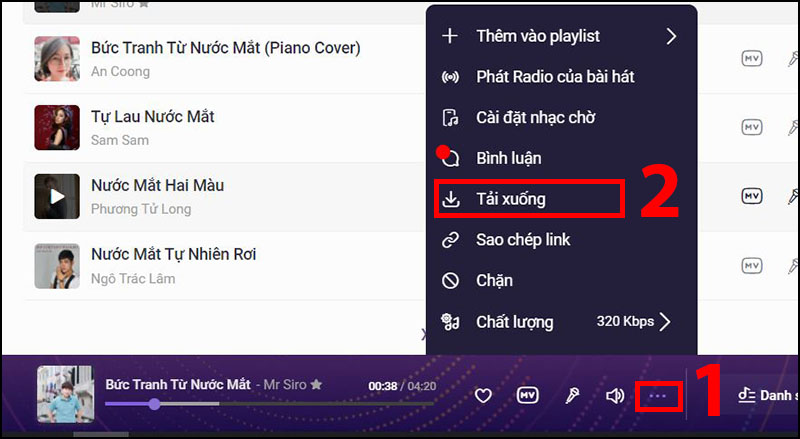Click now-playing Mr Siro album art
800x439 pixels.
pos(65,394)
